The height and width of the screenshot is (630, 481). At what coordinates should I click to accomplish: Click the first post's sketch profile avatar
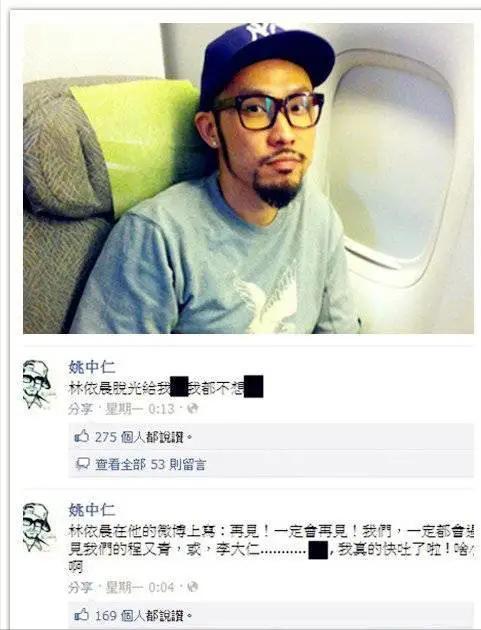37,385
